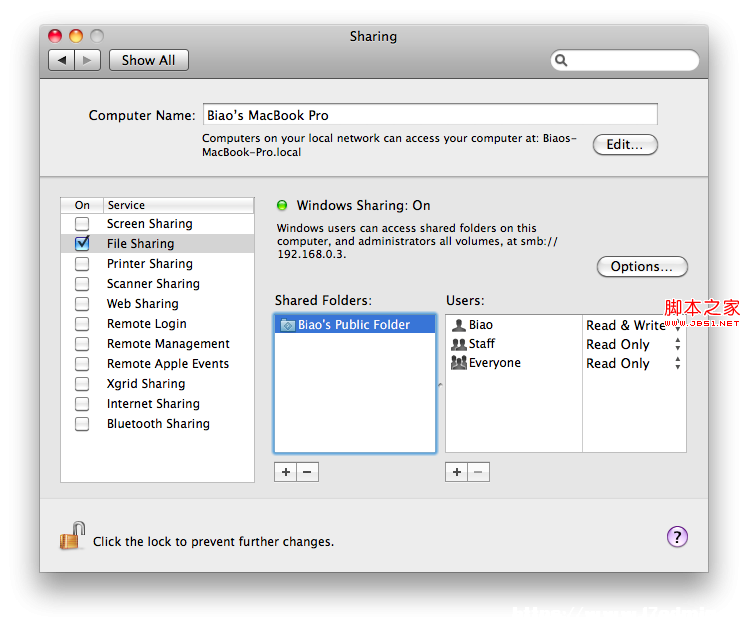The height and width of the screenshot is (627, 748).
Task: Click the Staff group icon
Action: click(458, 344)
